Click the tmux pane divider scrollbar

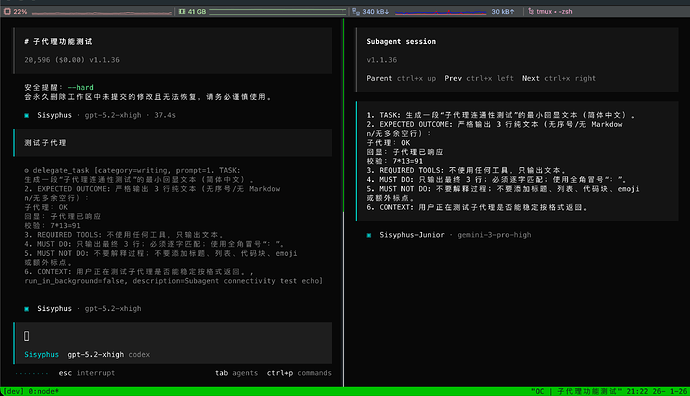[344, 202]
